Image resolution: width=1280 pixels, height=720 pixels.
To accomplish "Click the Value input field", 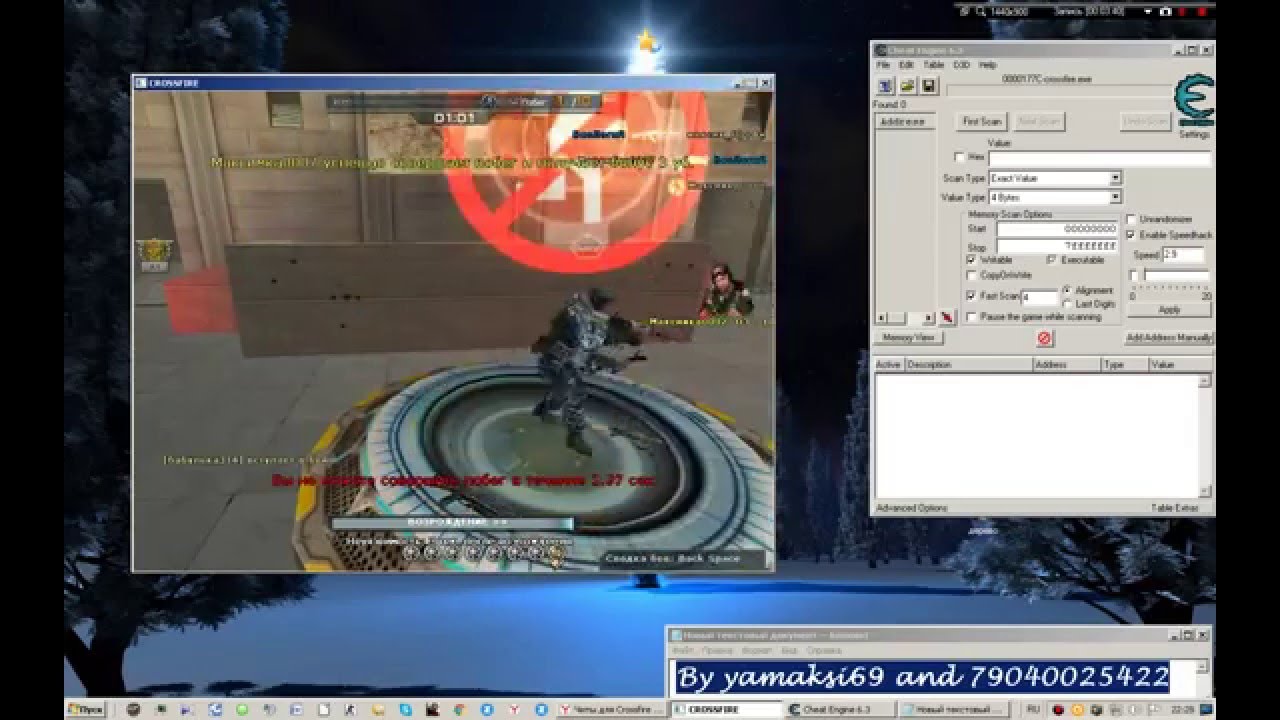I will click(x=1099, y=158).
